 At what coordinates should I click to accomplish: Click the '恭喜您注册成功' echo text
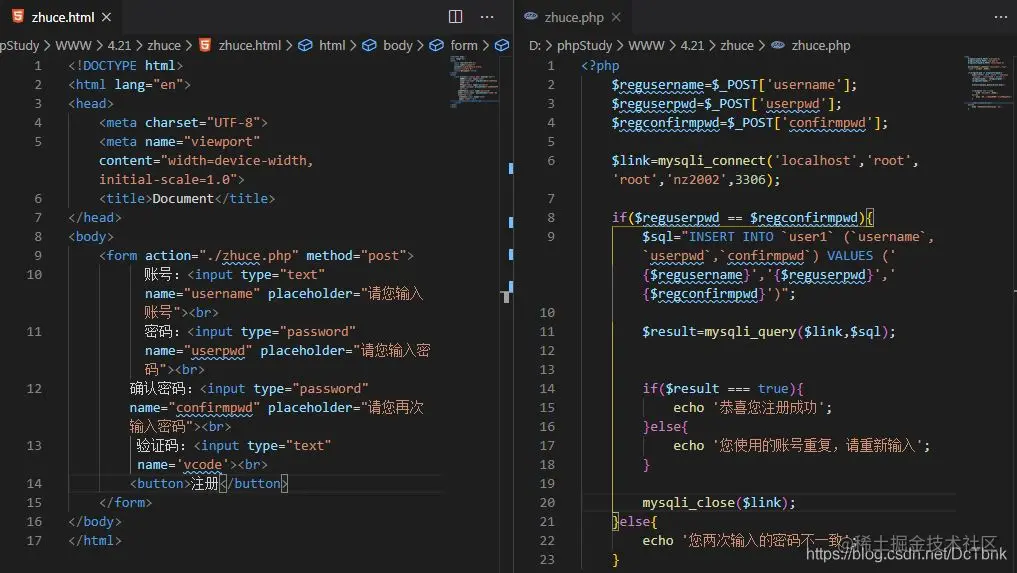[768, 408]
